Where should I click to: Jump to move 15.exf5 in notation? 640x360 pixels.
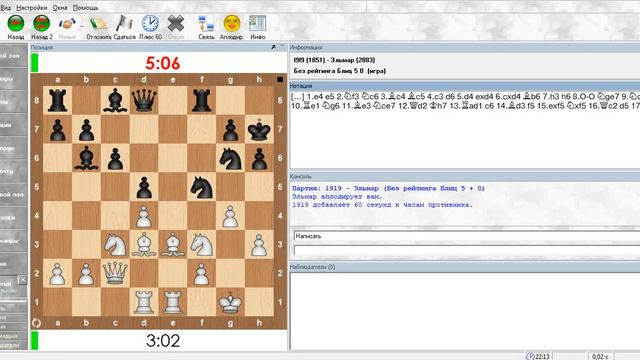click(552, 106)
